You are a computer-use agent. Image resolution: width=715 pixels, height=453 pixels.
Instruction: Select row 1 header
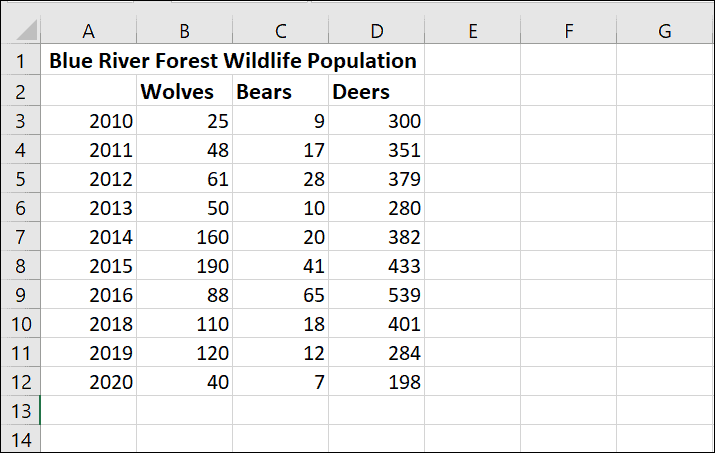pyautogui.click(x=21, y=60)
